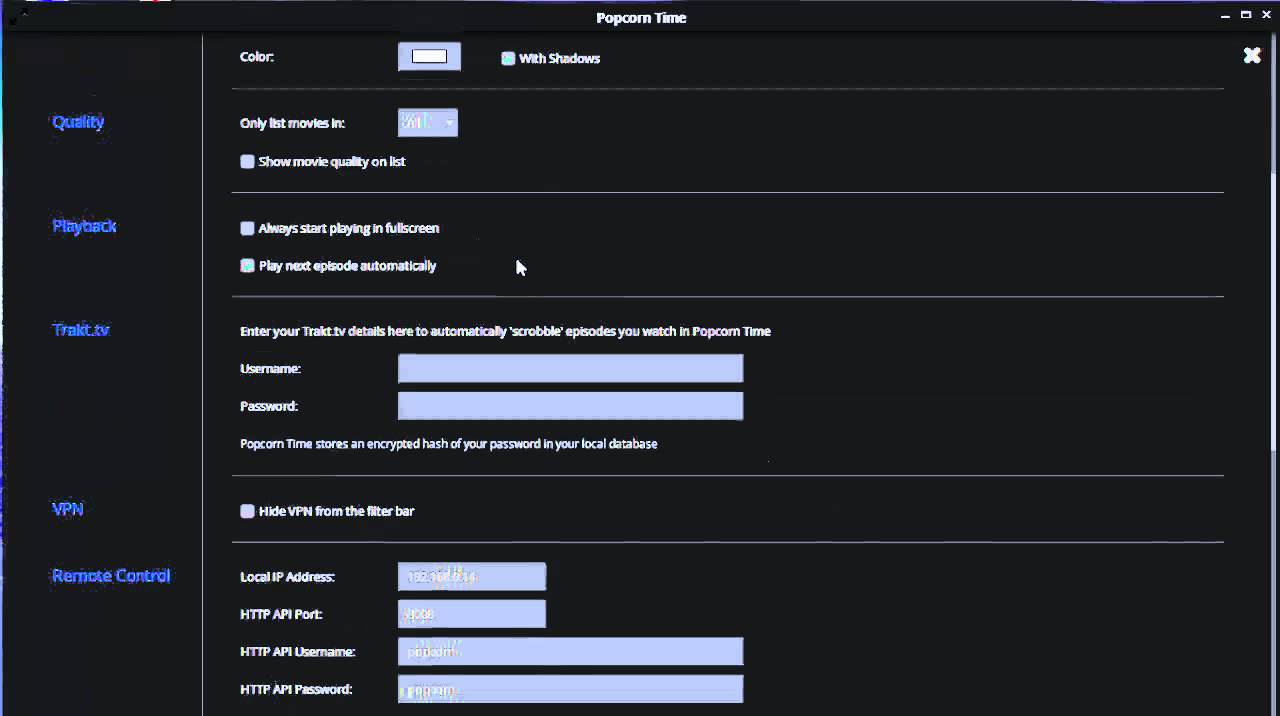Enable Always start playing in fullscreen
1280x716 pixels.
coord(247,229)
